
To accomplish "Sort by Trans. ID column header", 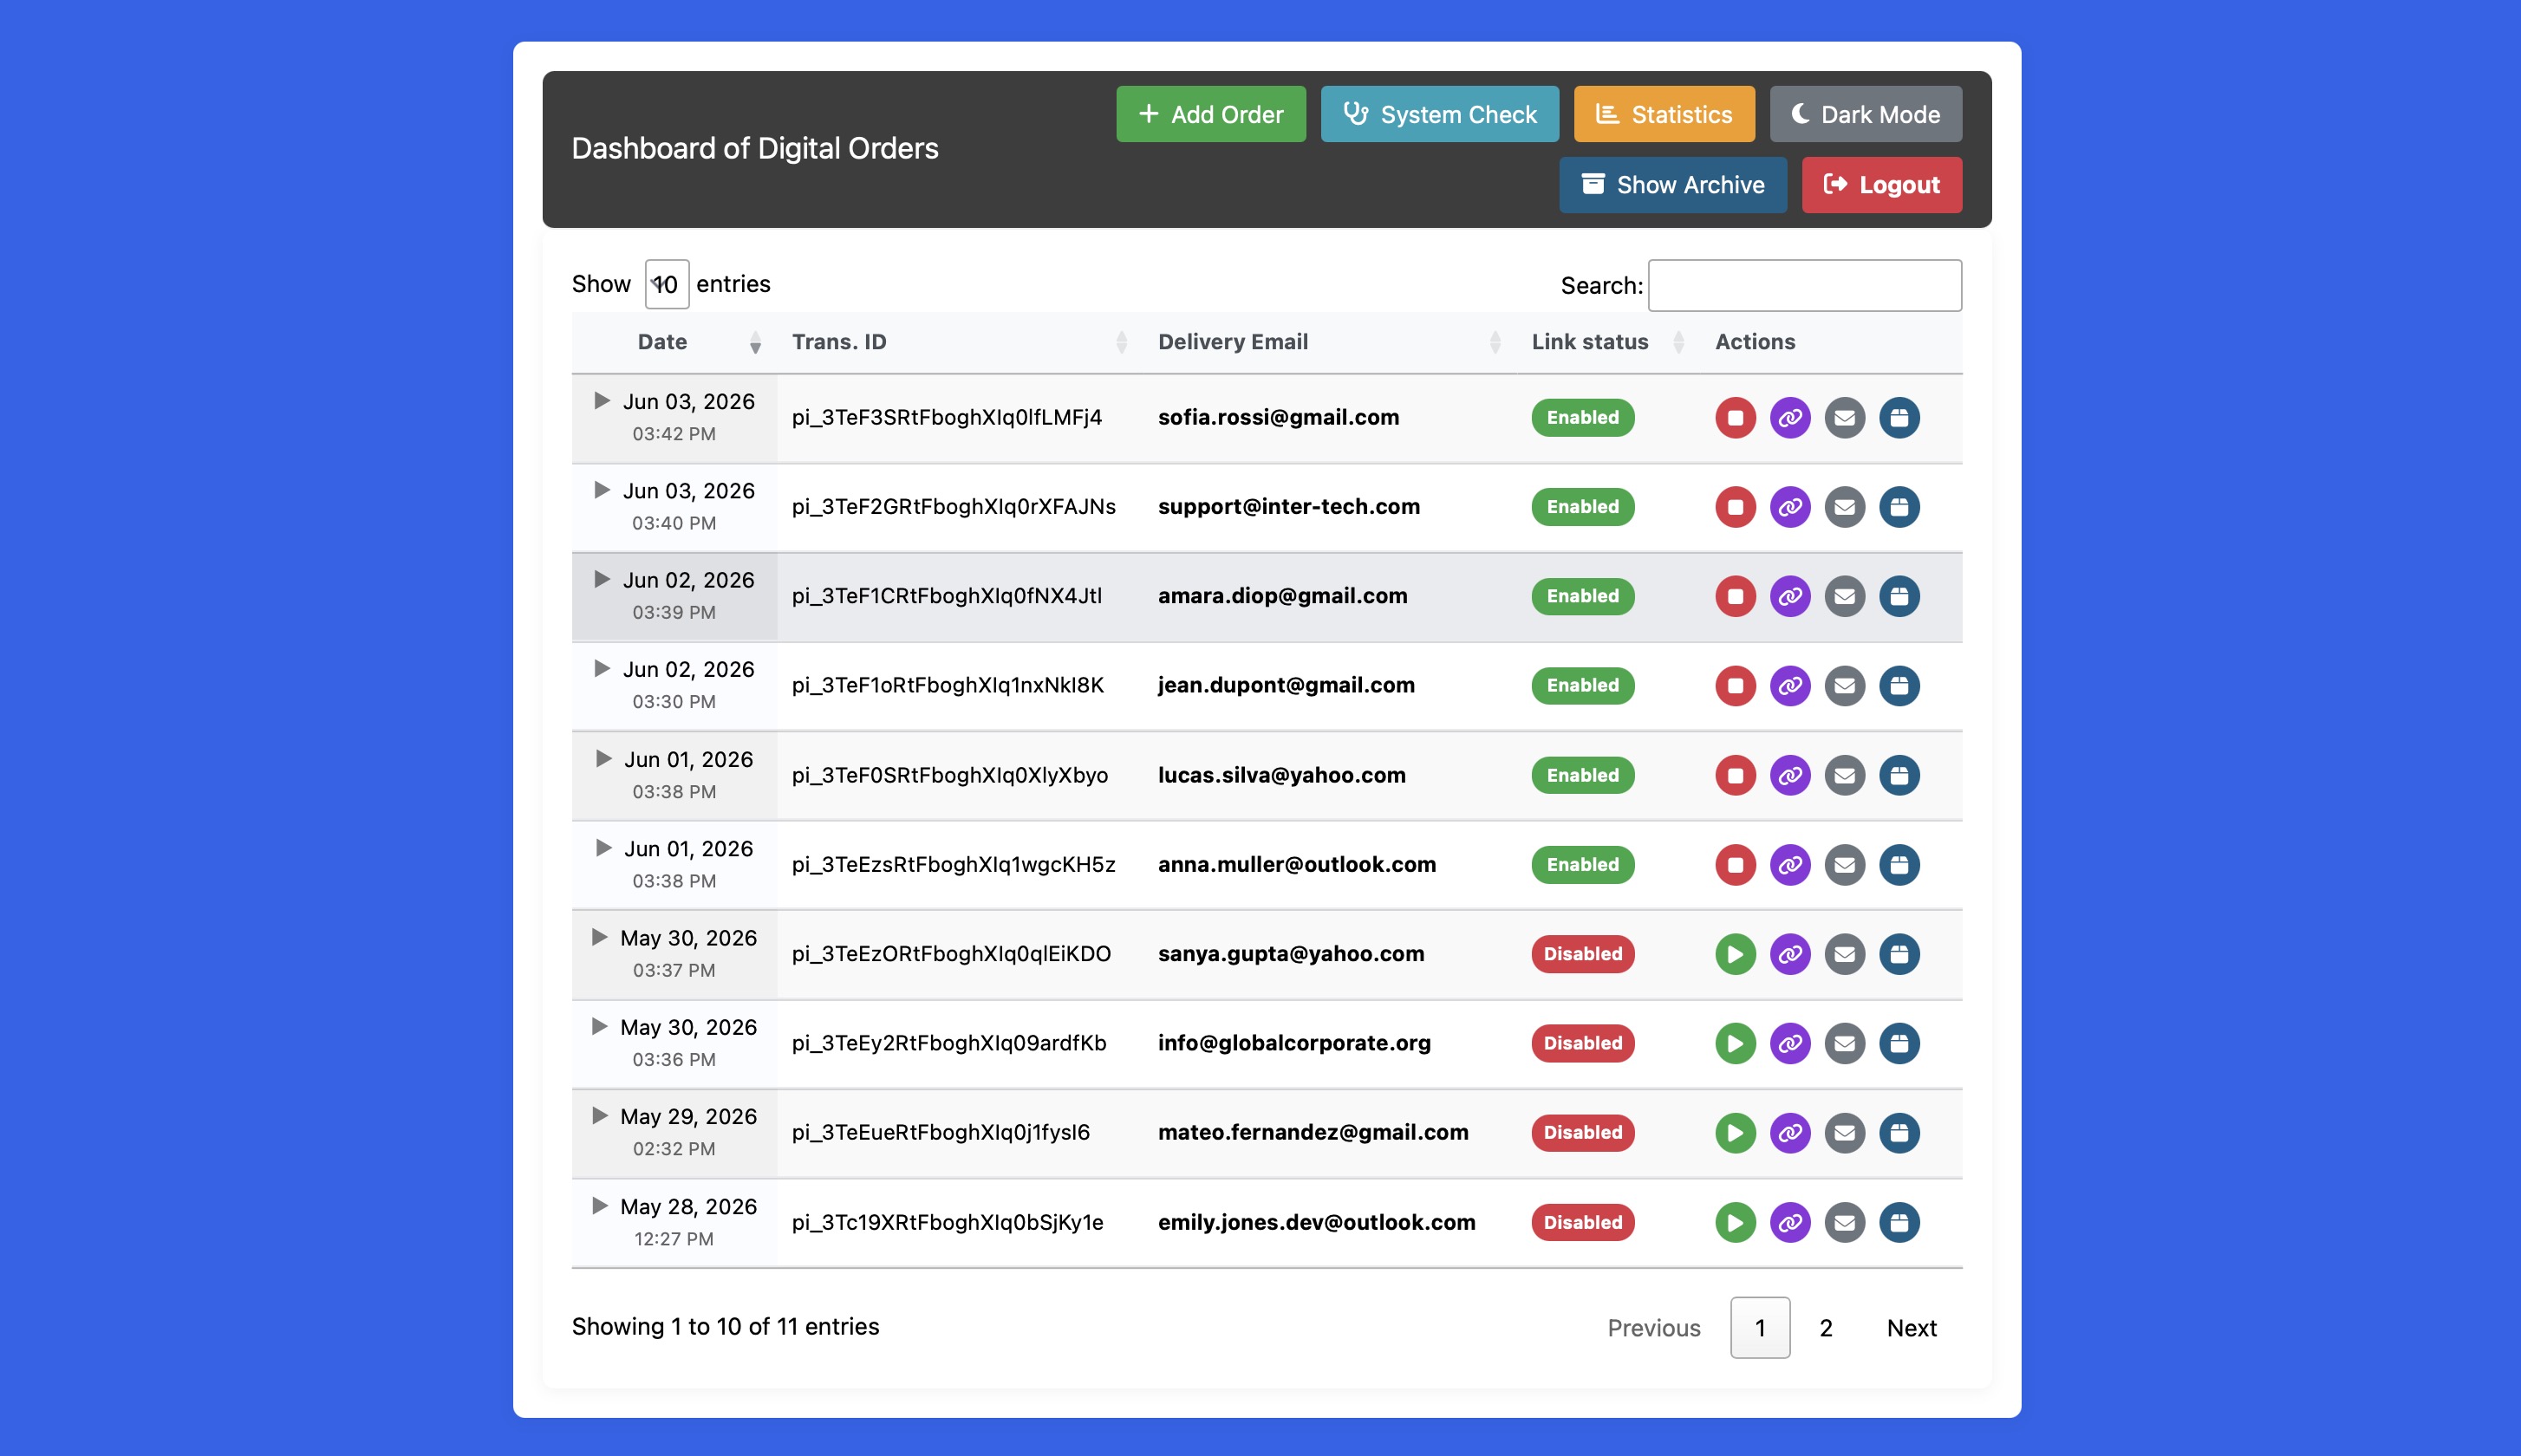I will pos(959,342).
